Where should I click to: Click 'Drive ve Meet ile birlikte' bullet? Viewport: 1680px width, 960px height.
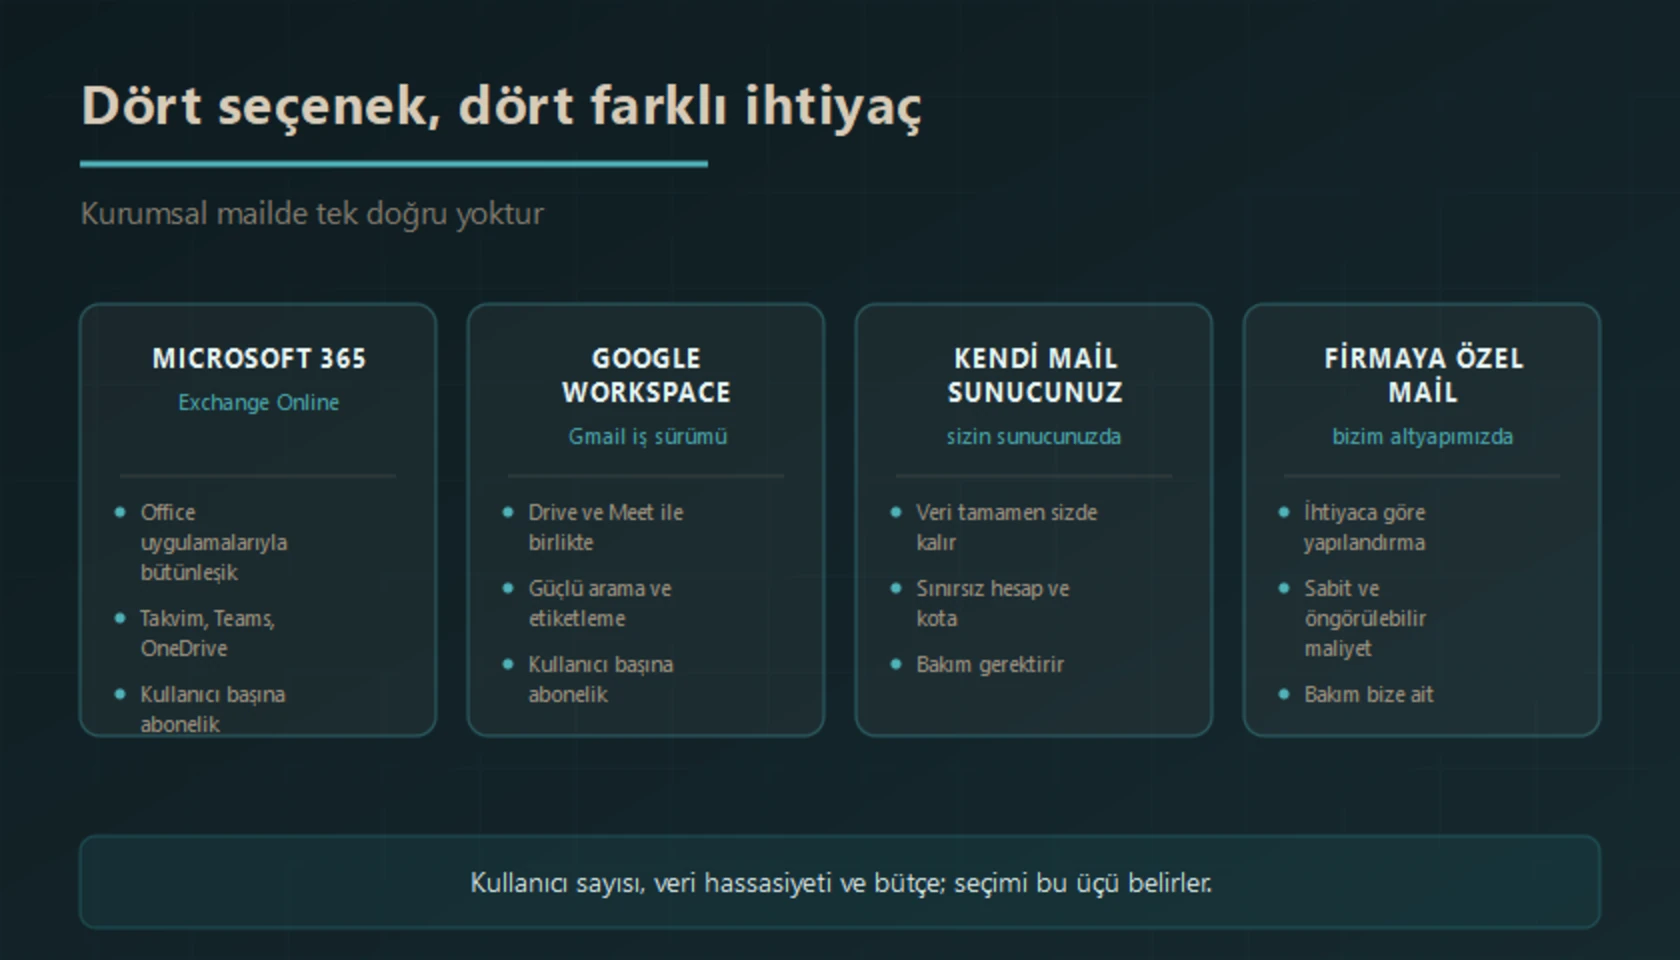click(606, 527)
